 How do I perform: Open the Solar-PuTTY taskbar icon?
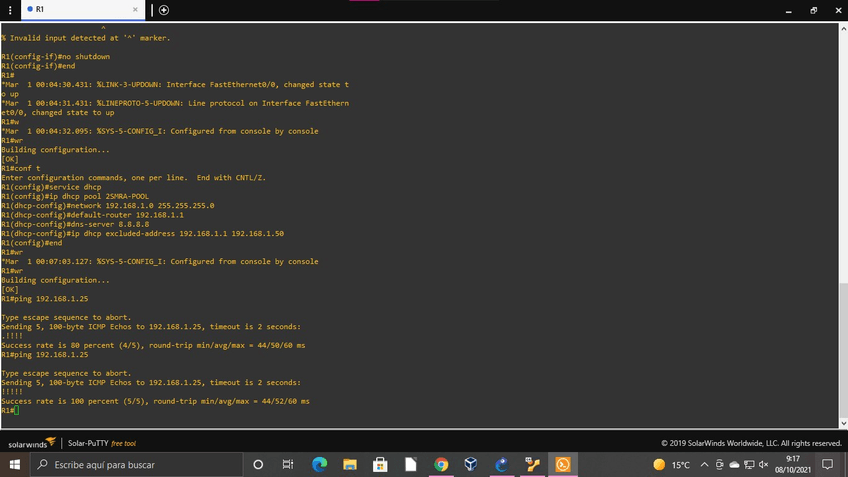563,465
